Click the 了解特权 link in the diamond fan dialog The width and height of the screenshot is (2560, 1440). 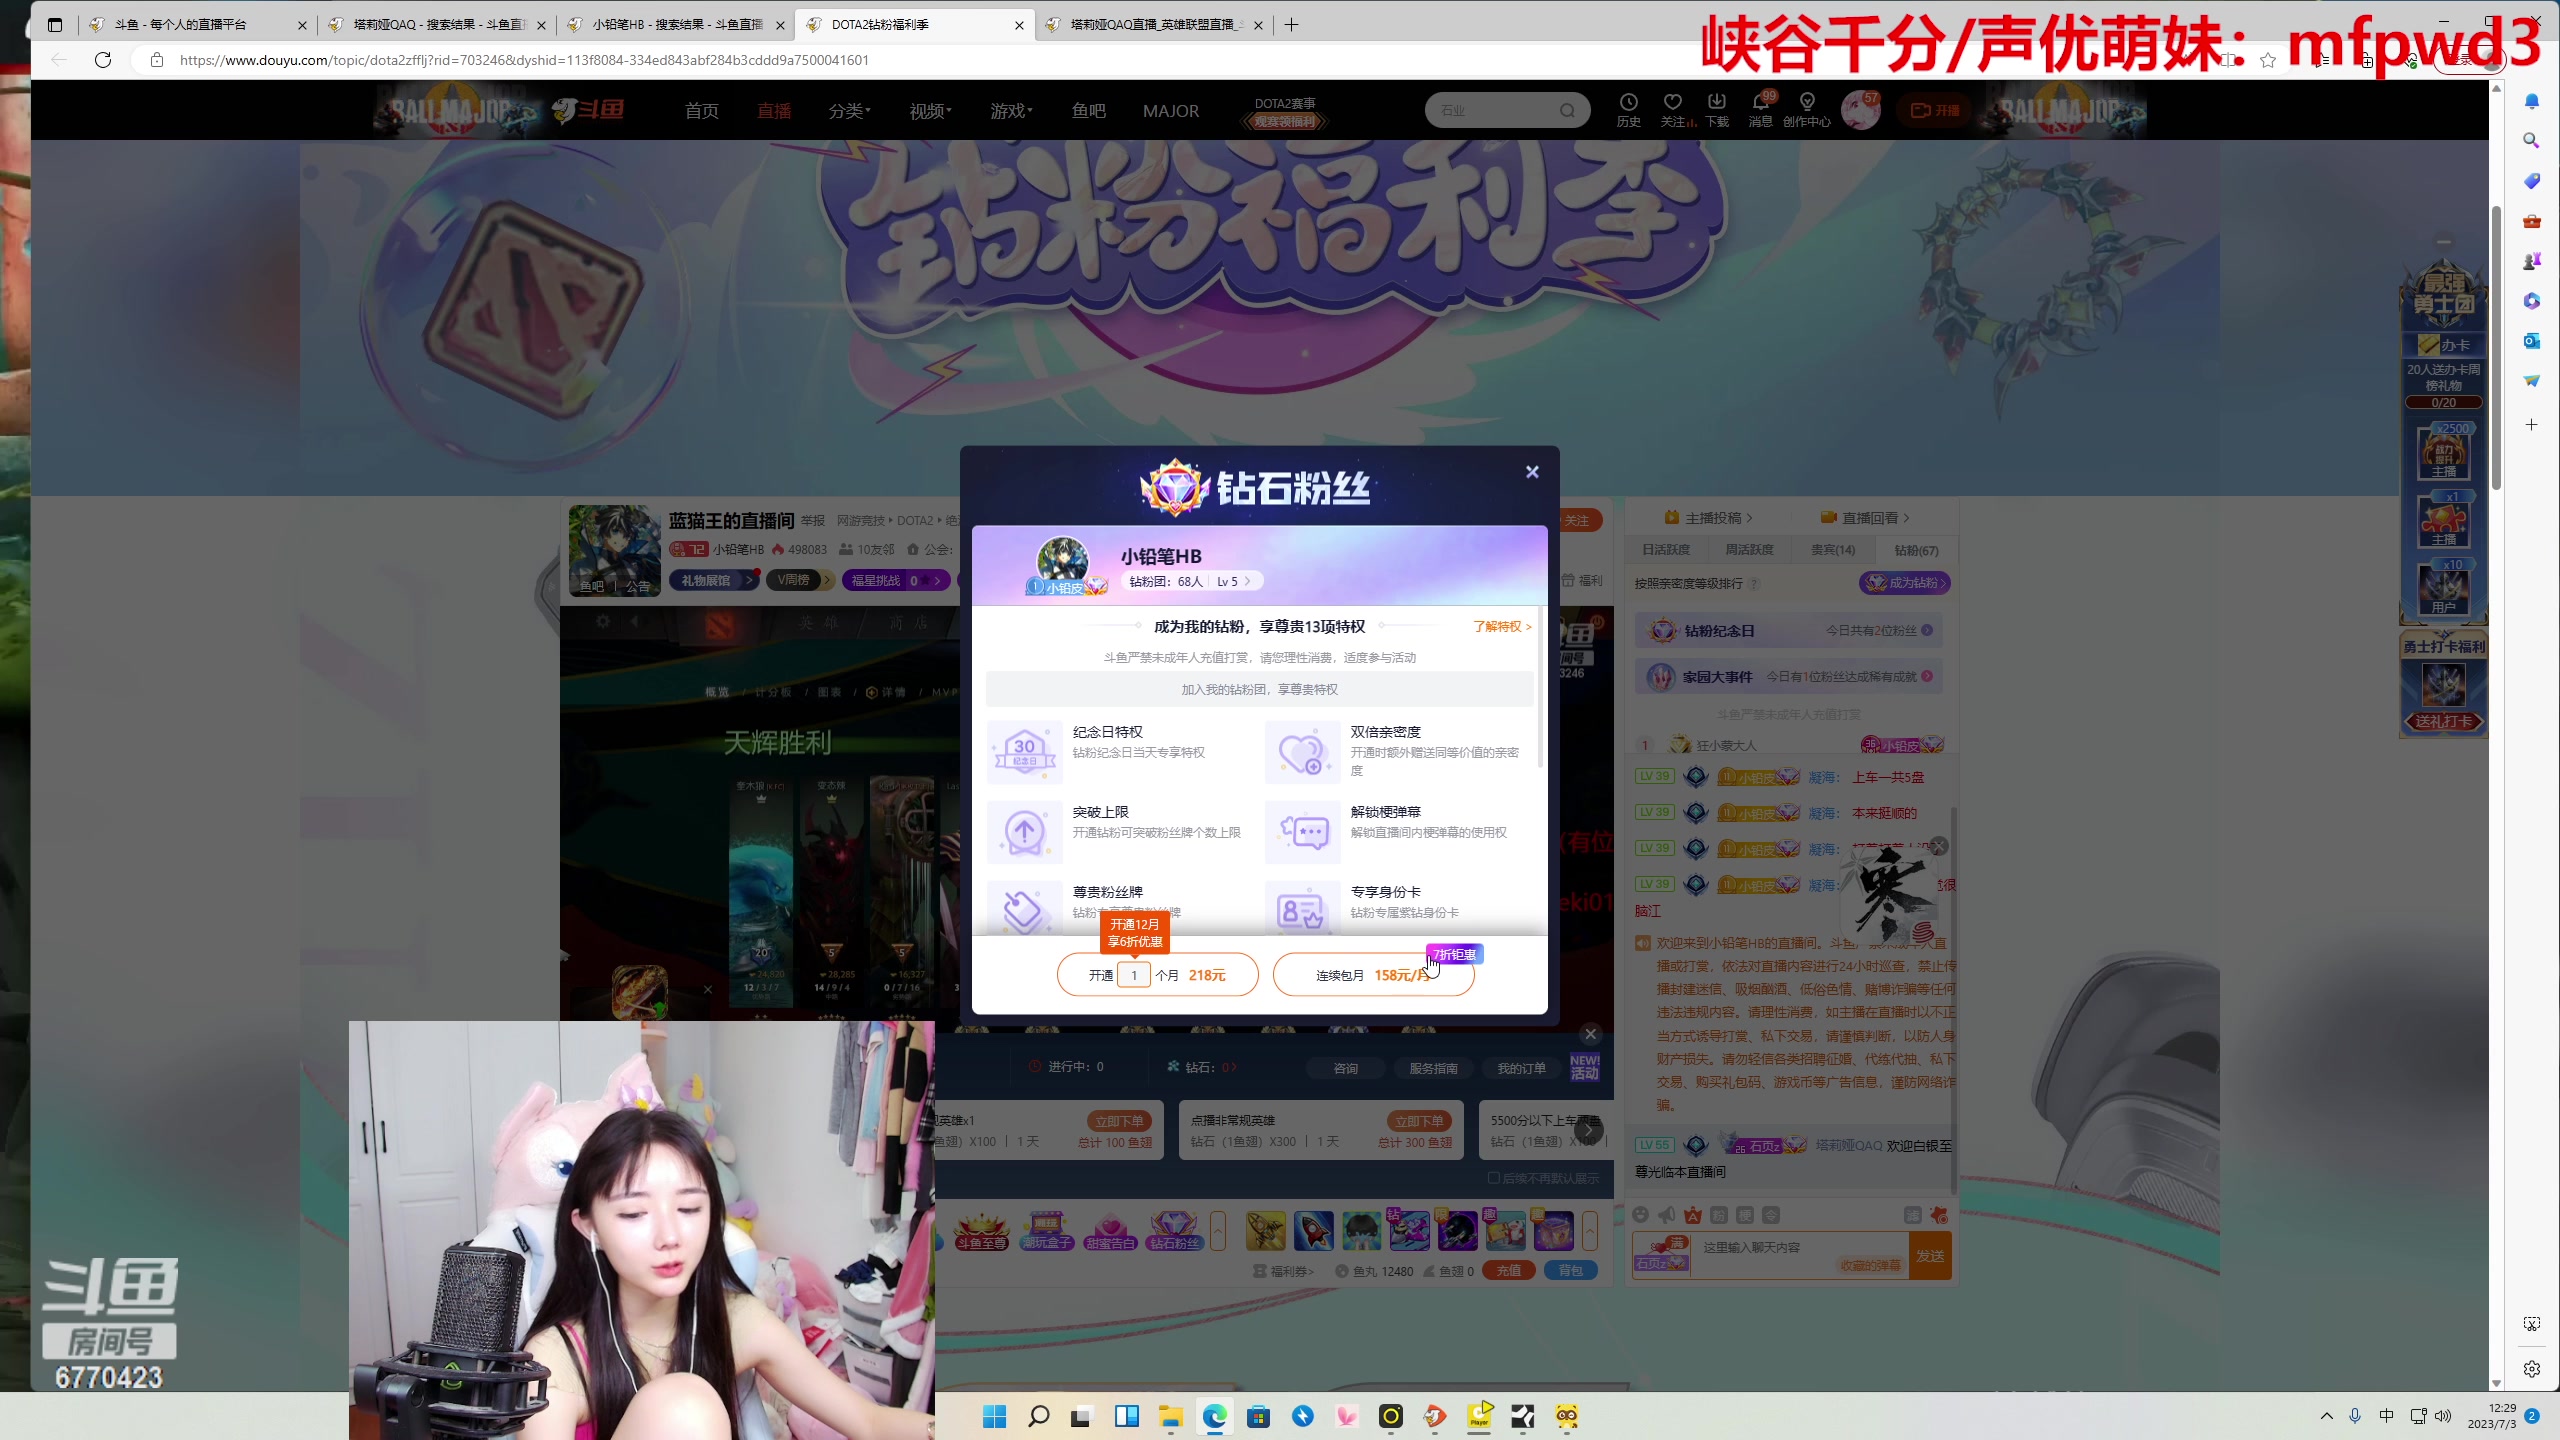[x=1498, y=626]
